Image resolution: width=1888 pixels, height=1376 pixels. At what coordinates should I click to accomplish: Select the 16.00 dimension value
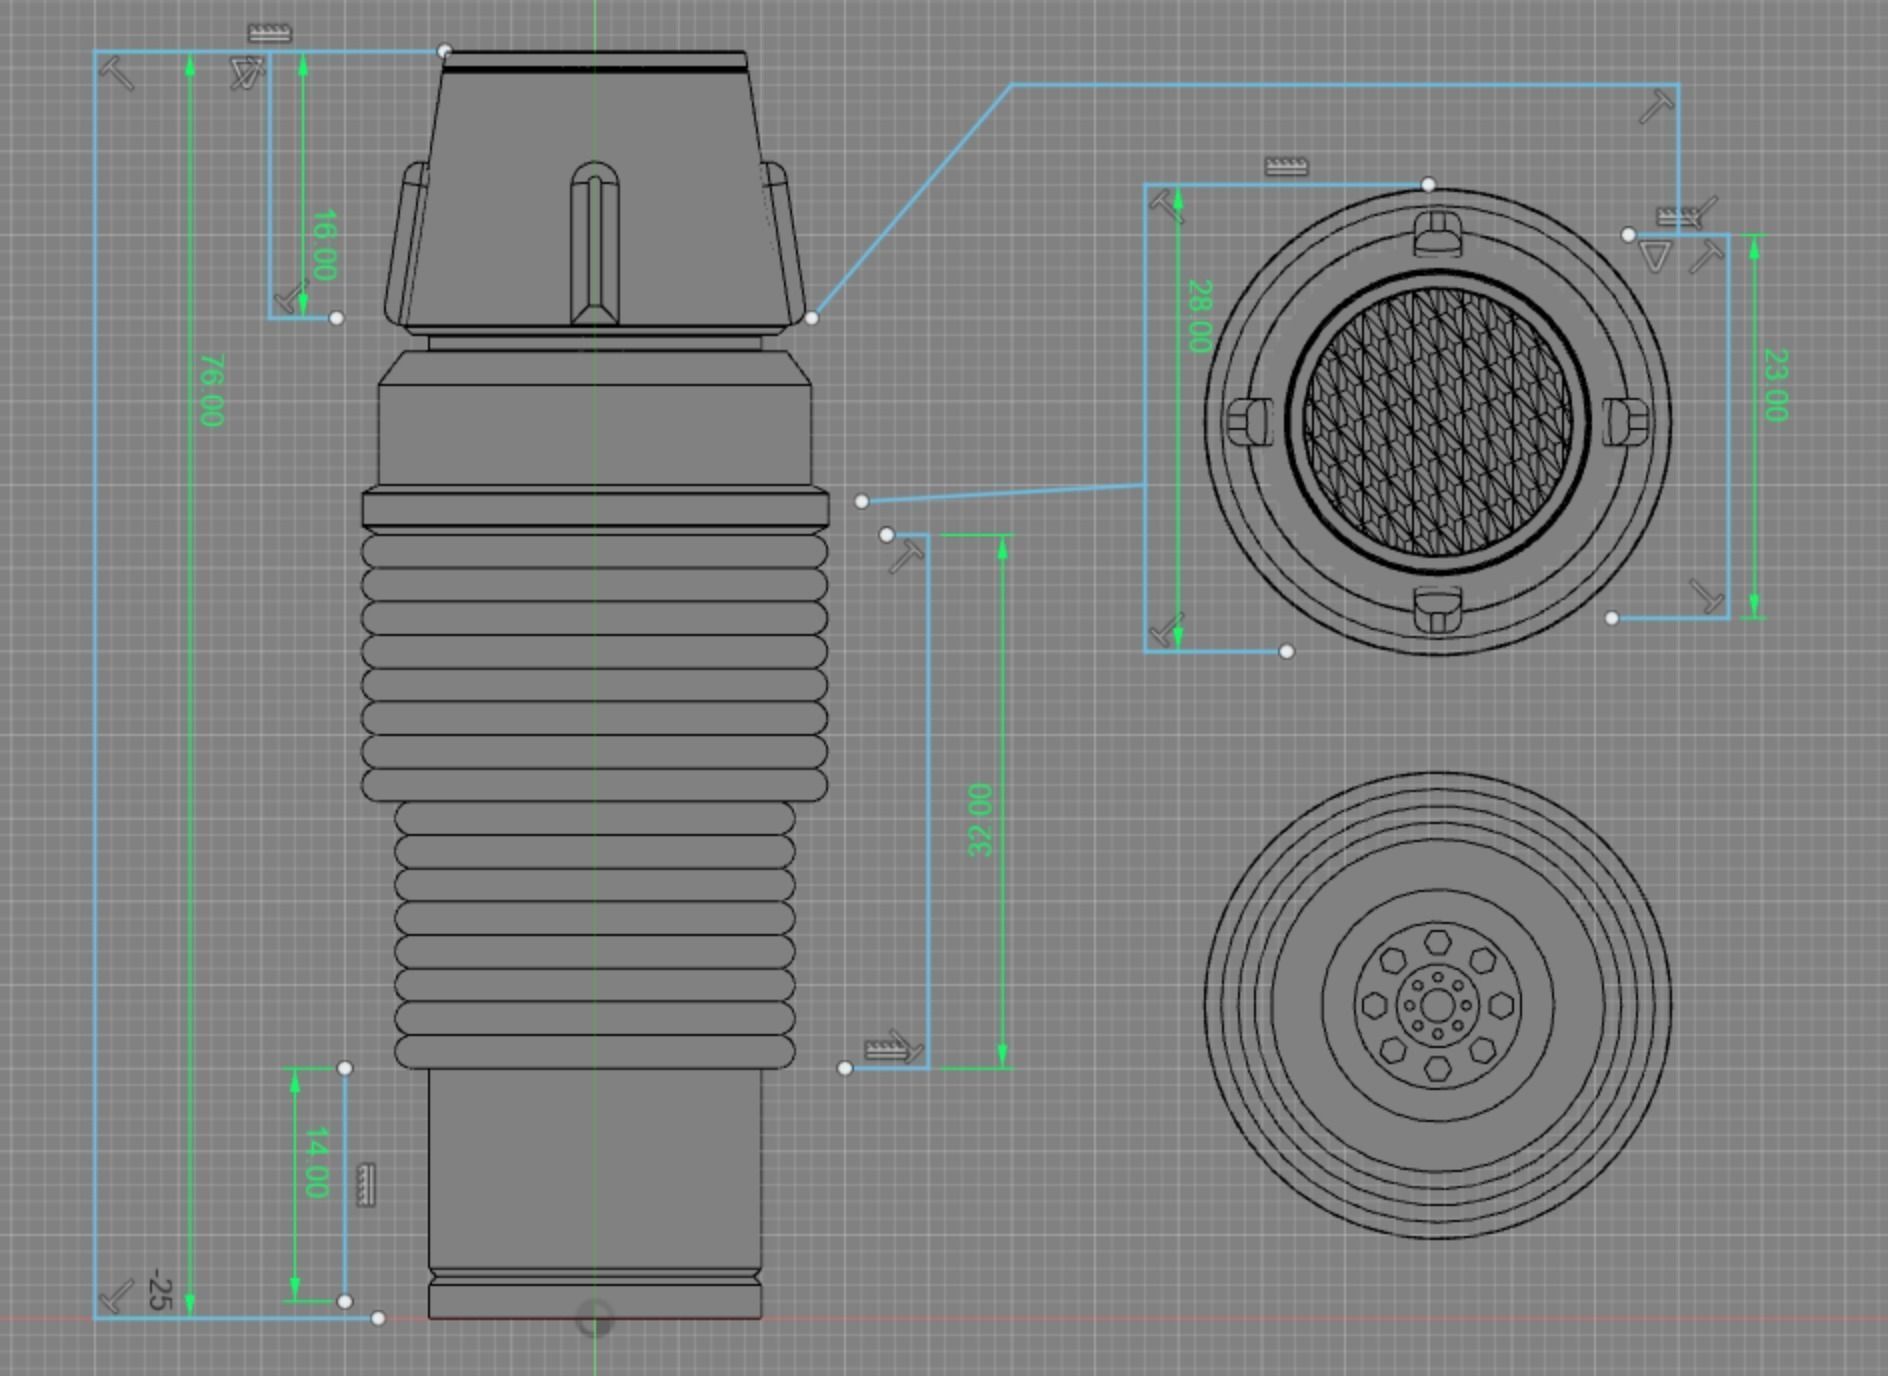click(x=324, y=245)
